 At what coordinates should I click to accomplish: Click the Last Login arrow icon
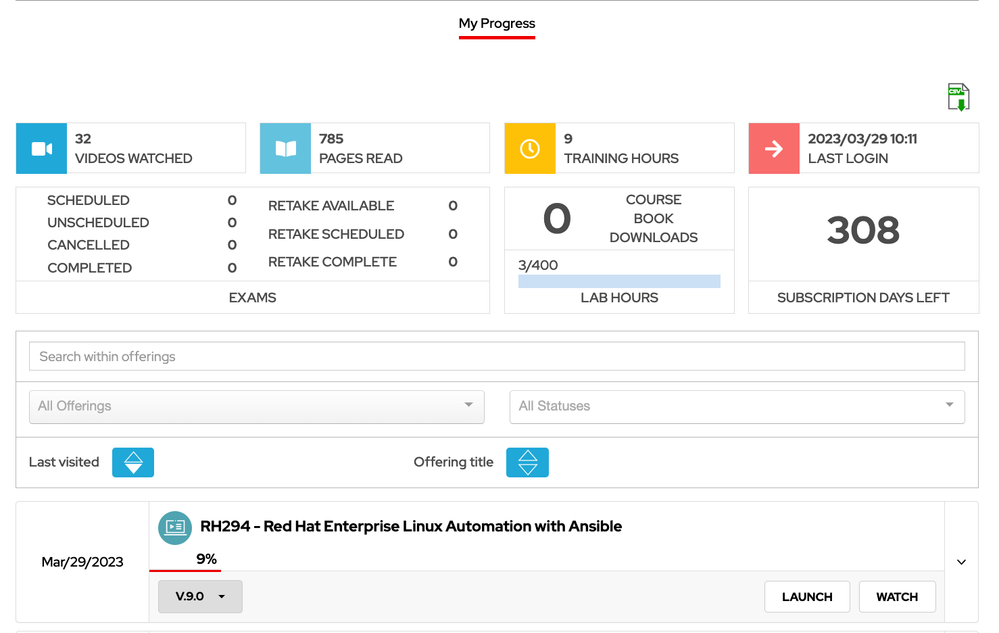[774, 149]
